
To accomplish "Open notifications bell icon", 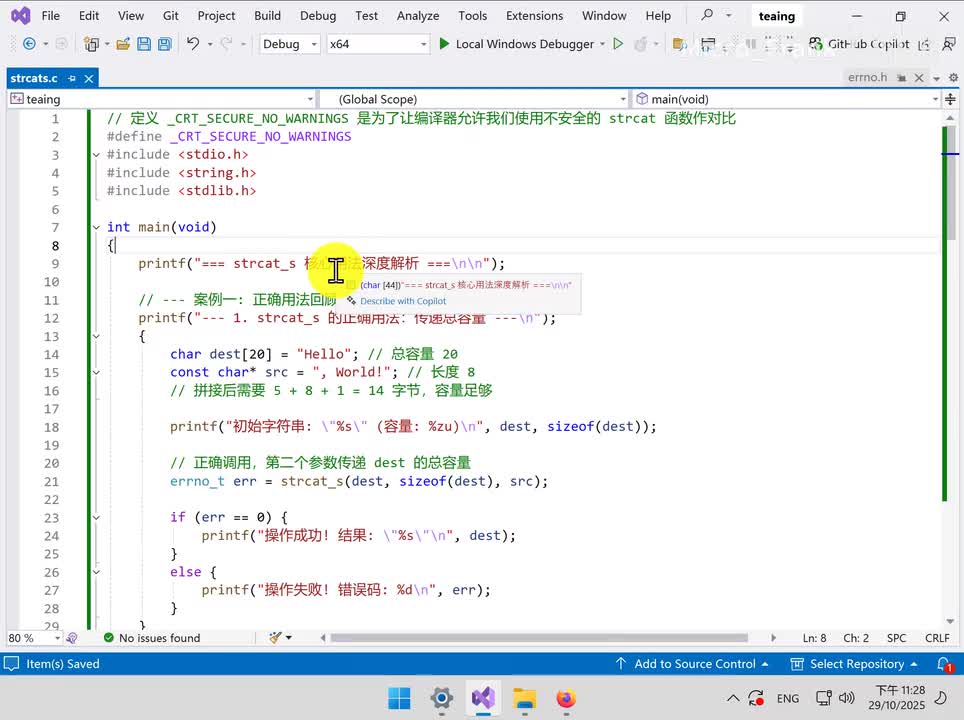I will 945,664.
